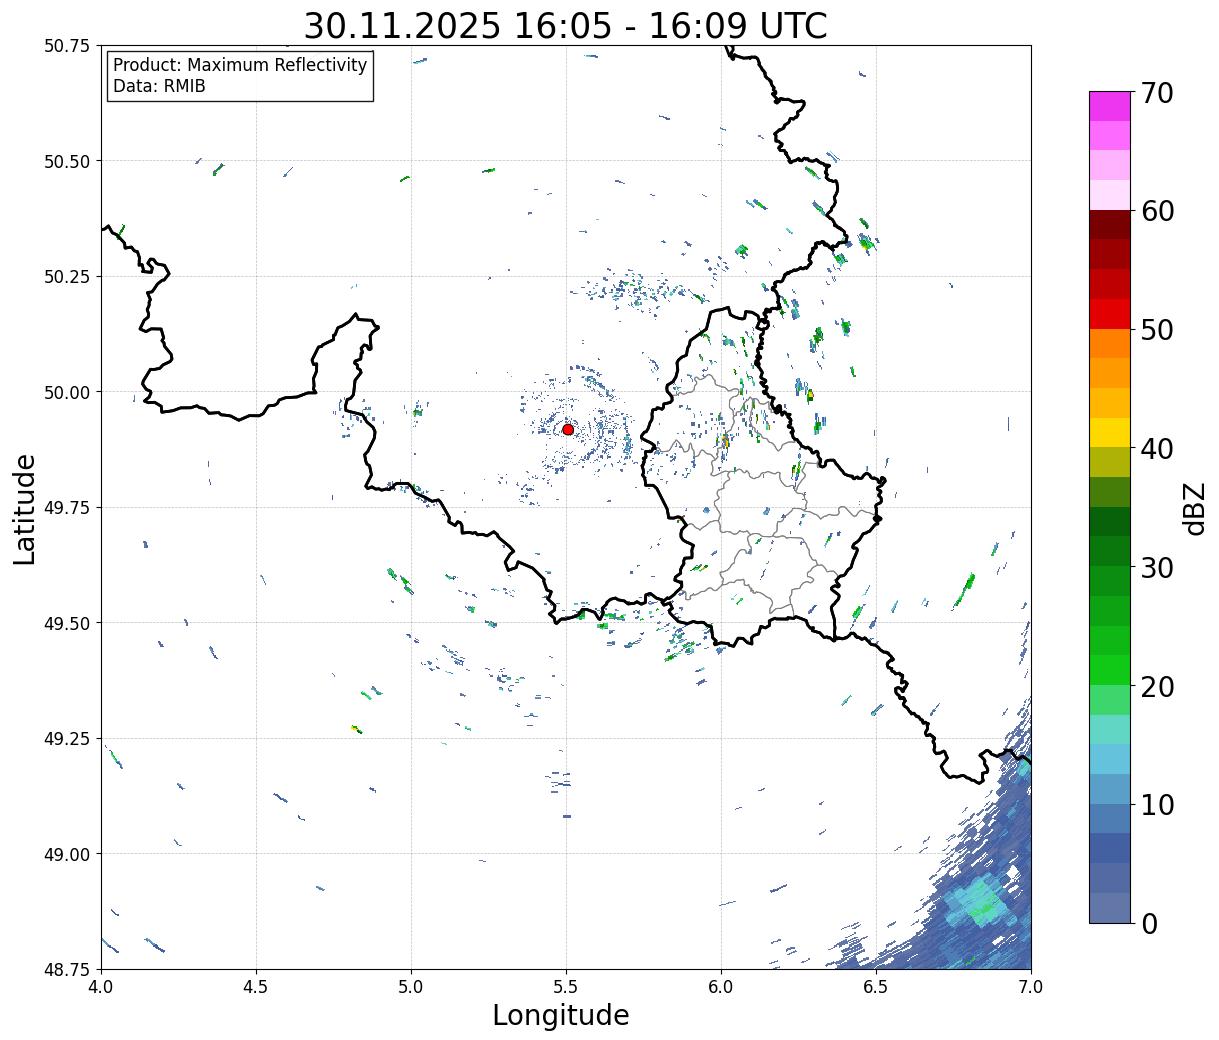The width and height of the screenshot is (1219, 1040).
Task: Click the colorbar tick label 40
Action: [x=1156, y=448]
